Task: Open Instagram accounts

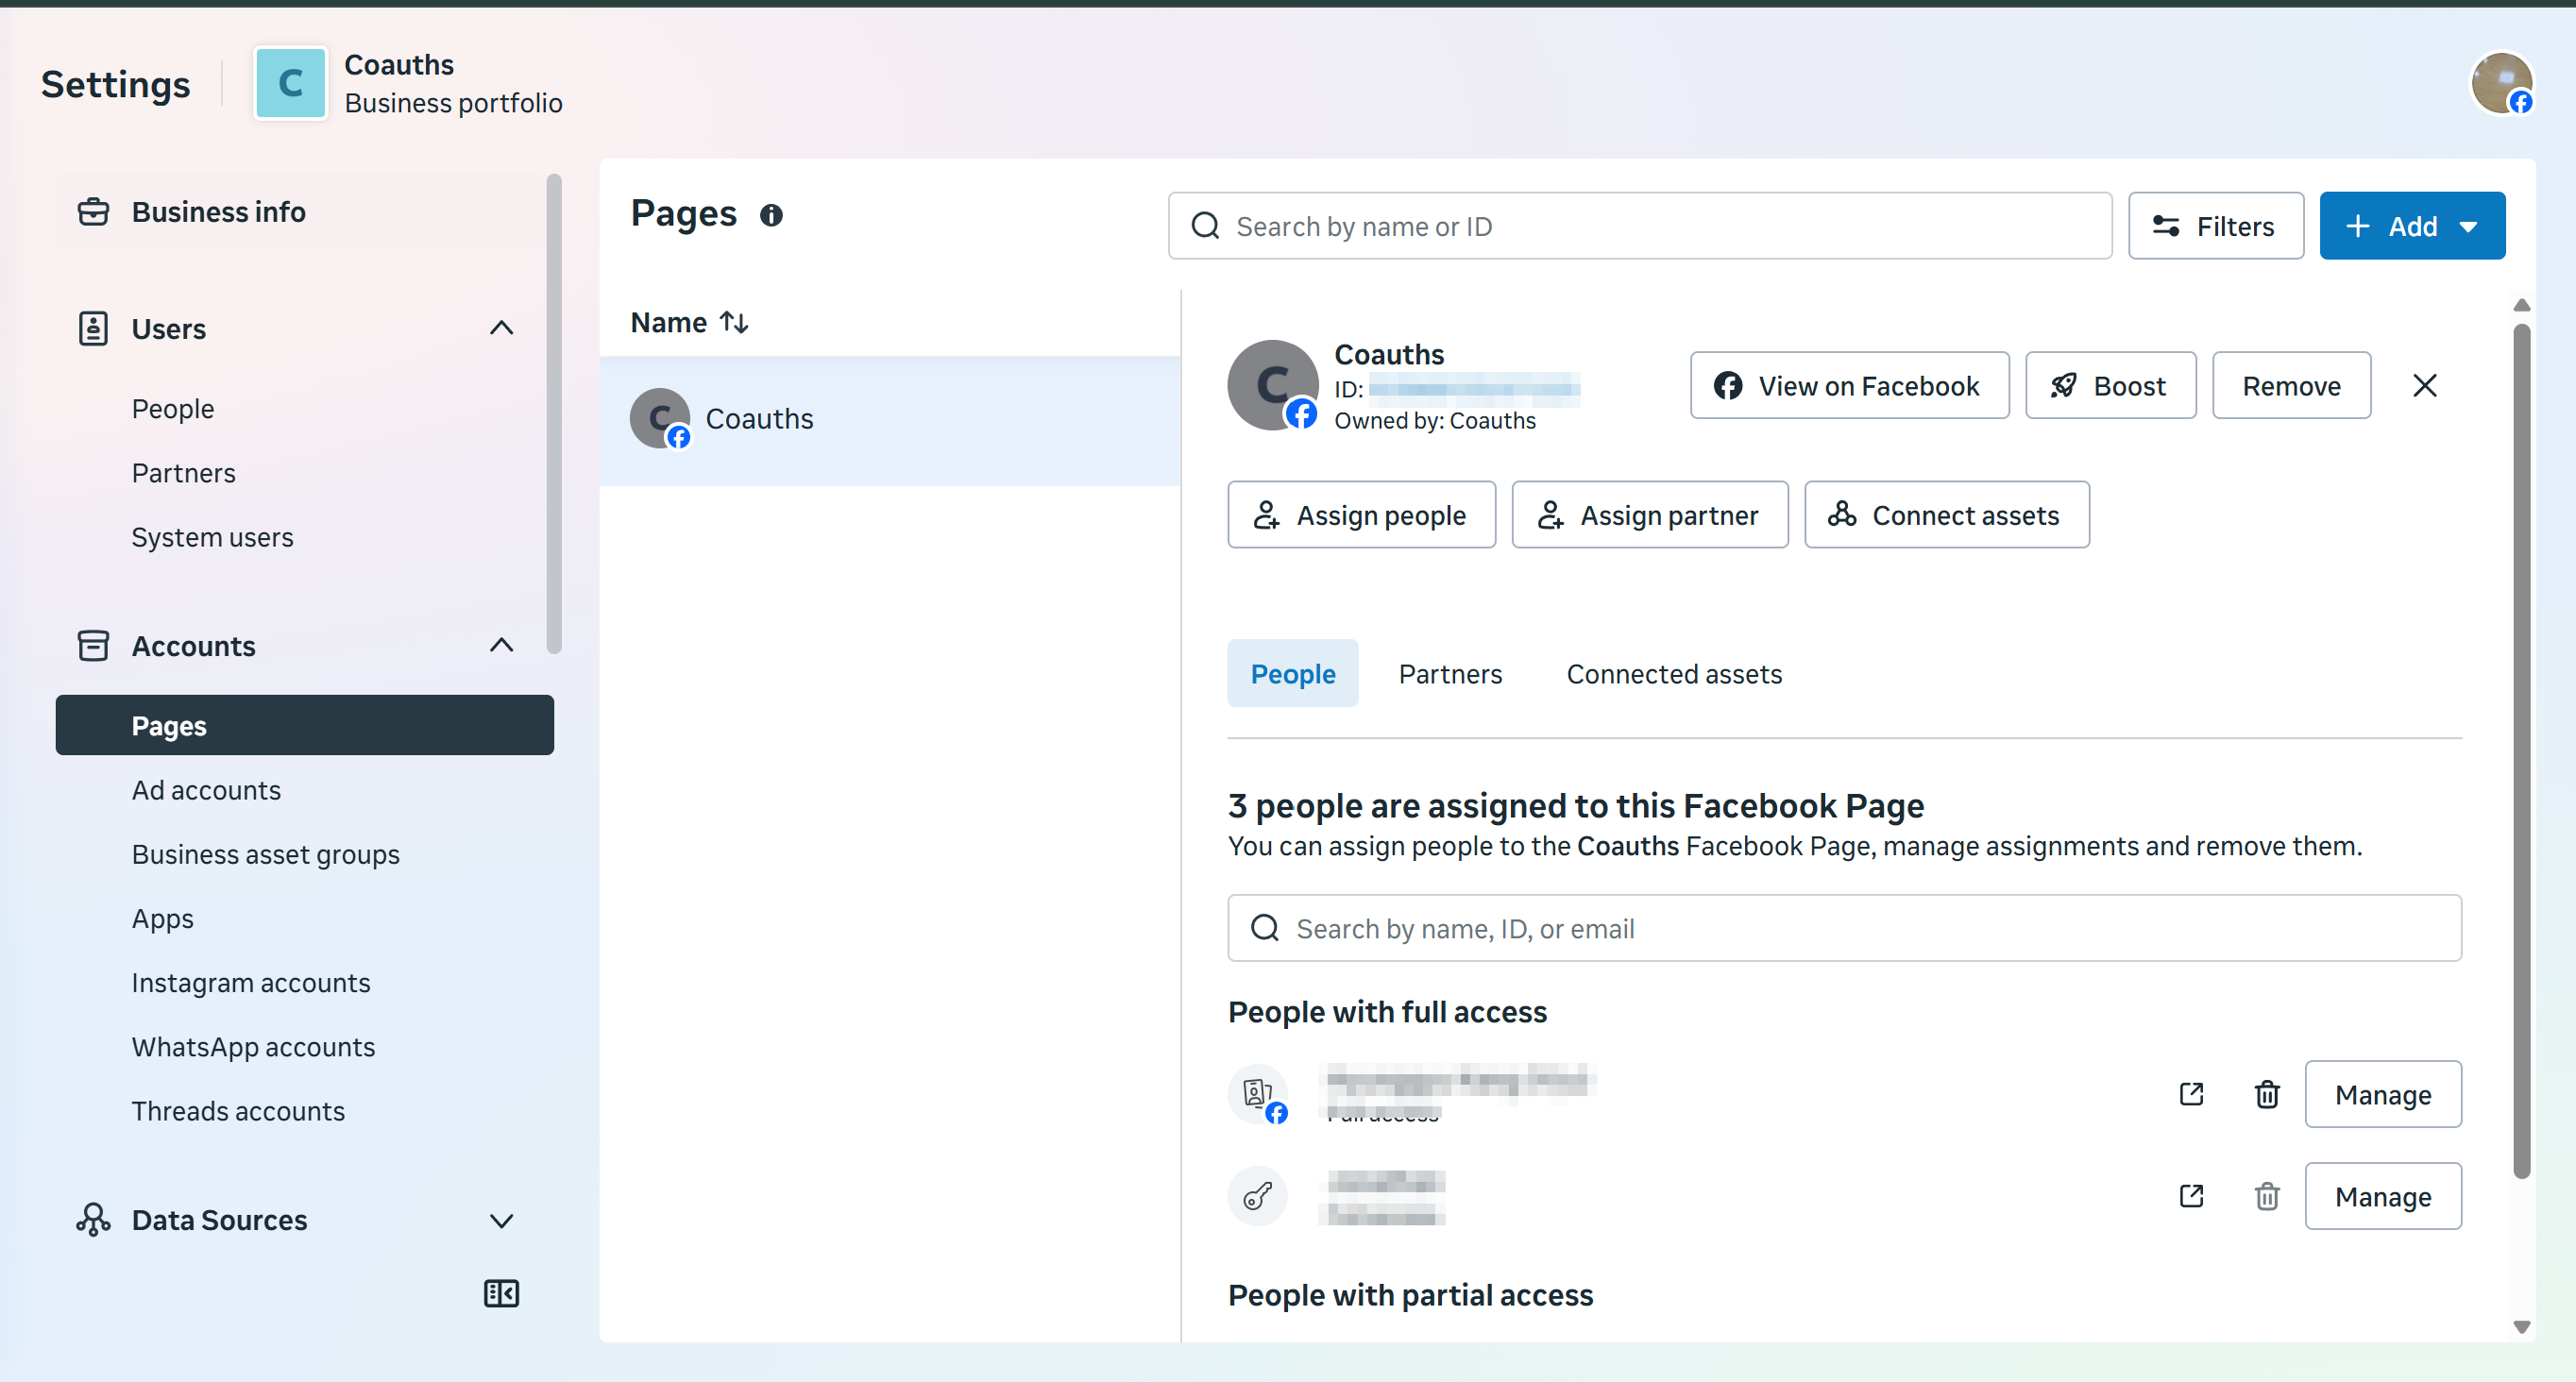Action: [x=250, y=982]
